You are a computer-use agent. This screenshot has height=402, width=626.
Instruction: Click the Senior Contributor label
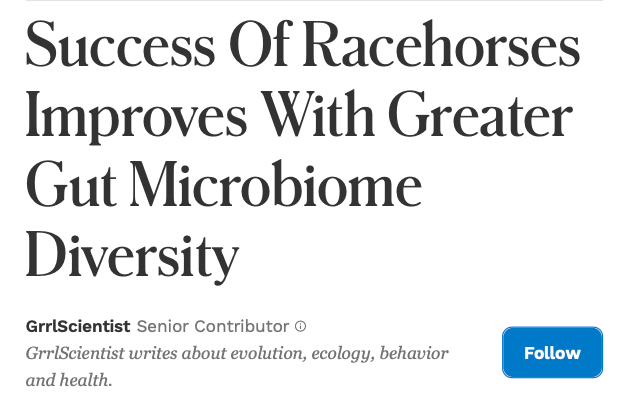tap(213, 327)
